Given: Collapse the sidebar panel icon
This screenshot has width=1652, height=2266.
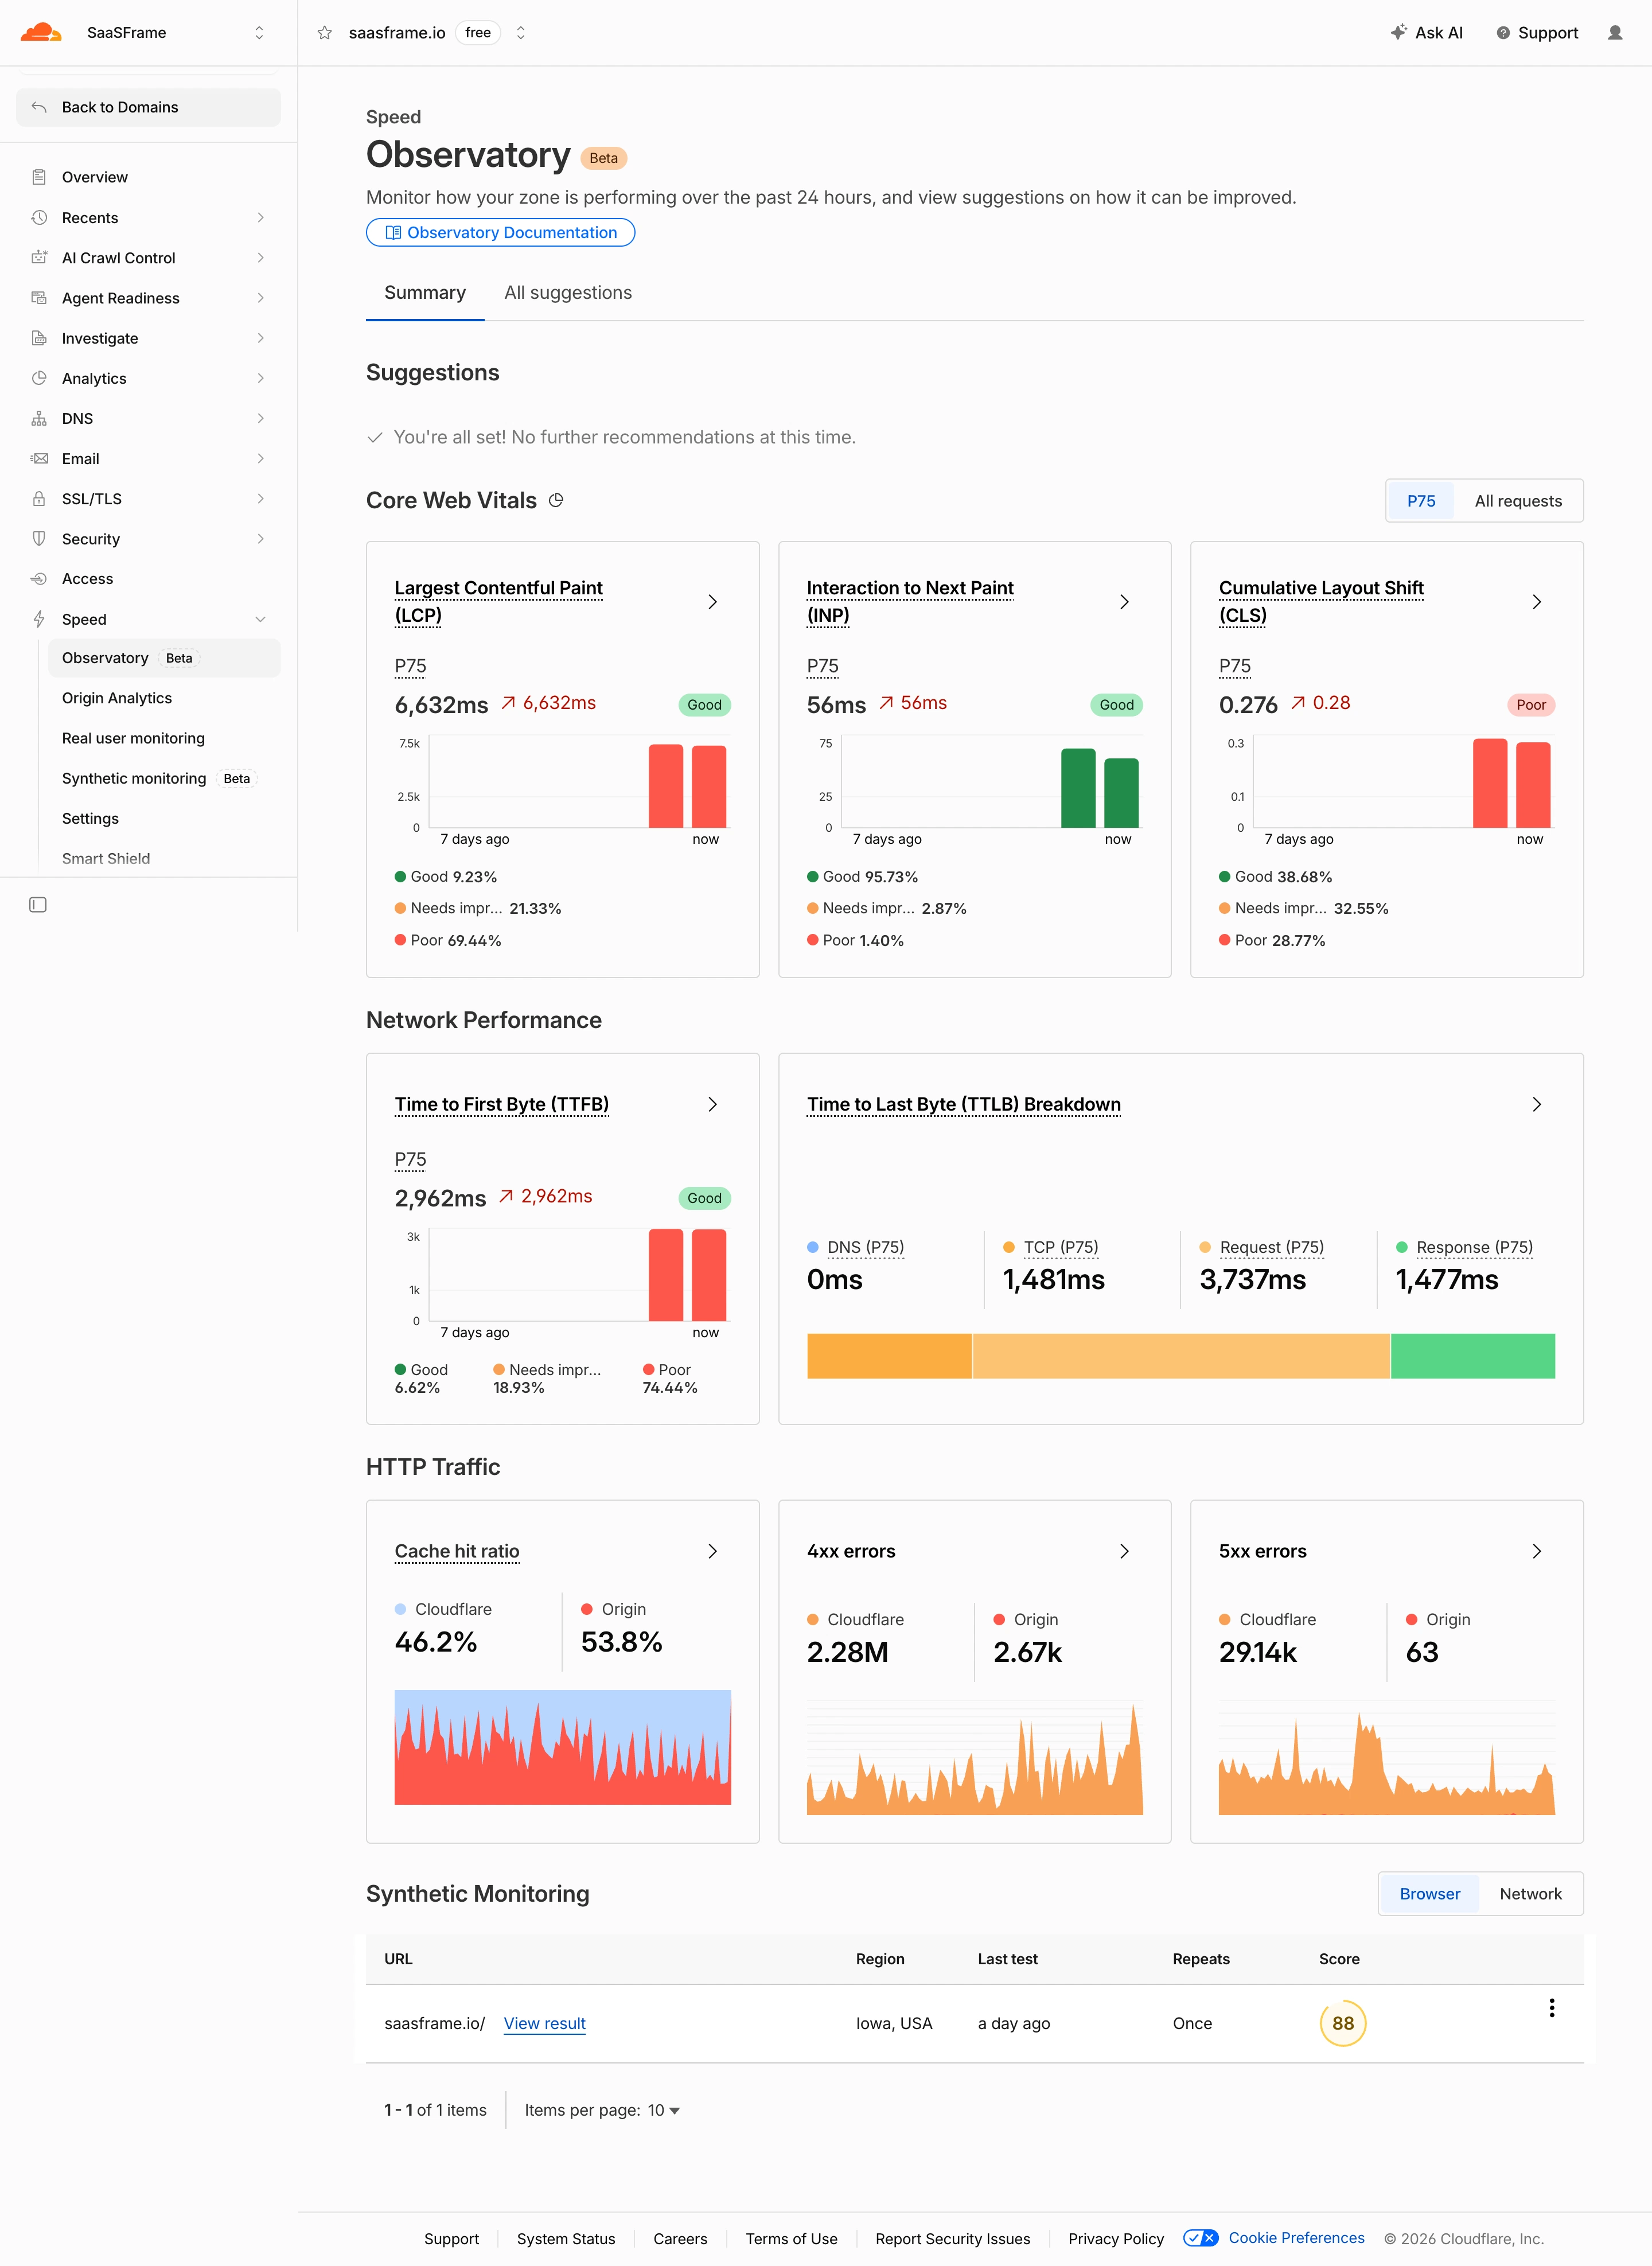Looking at the screenshot, I should (38, 904).
